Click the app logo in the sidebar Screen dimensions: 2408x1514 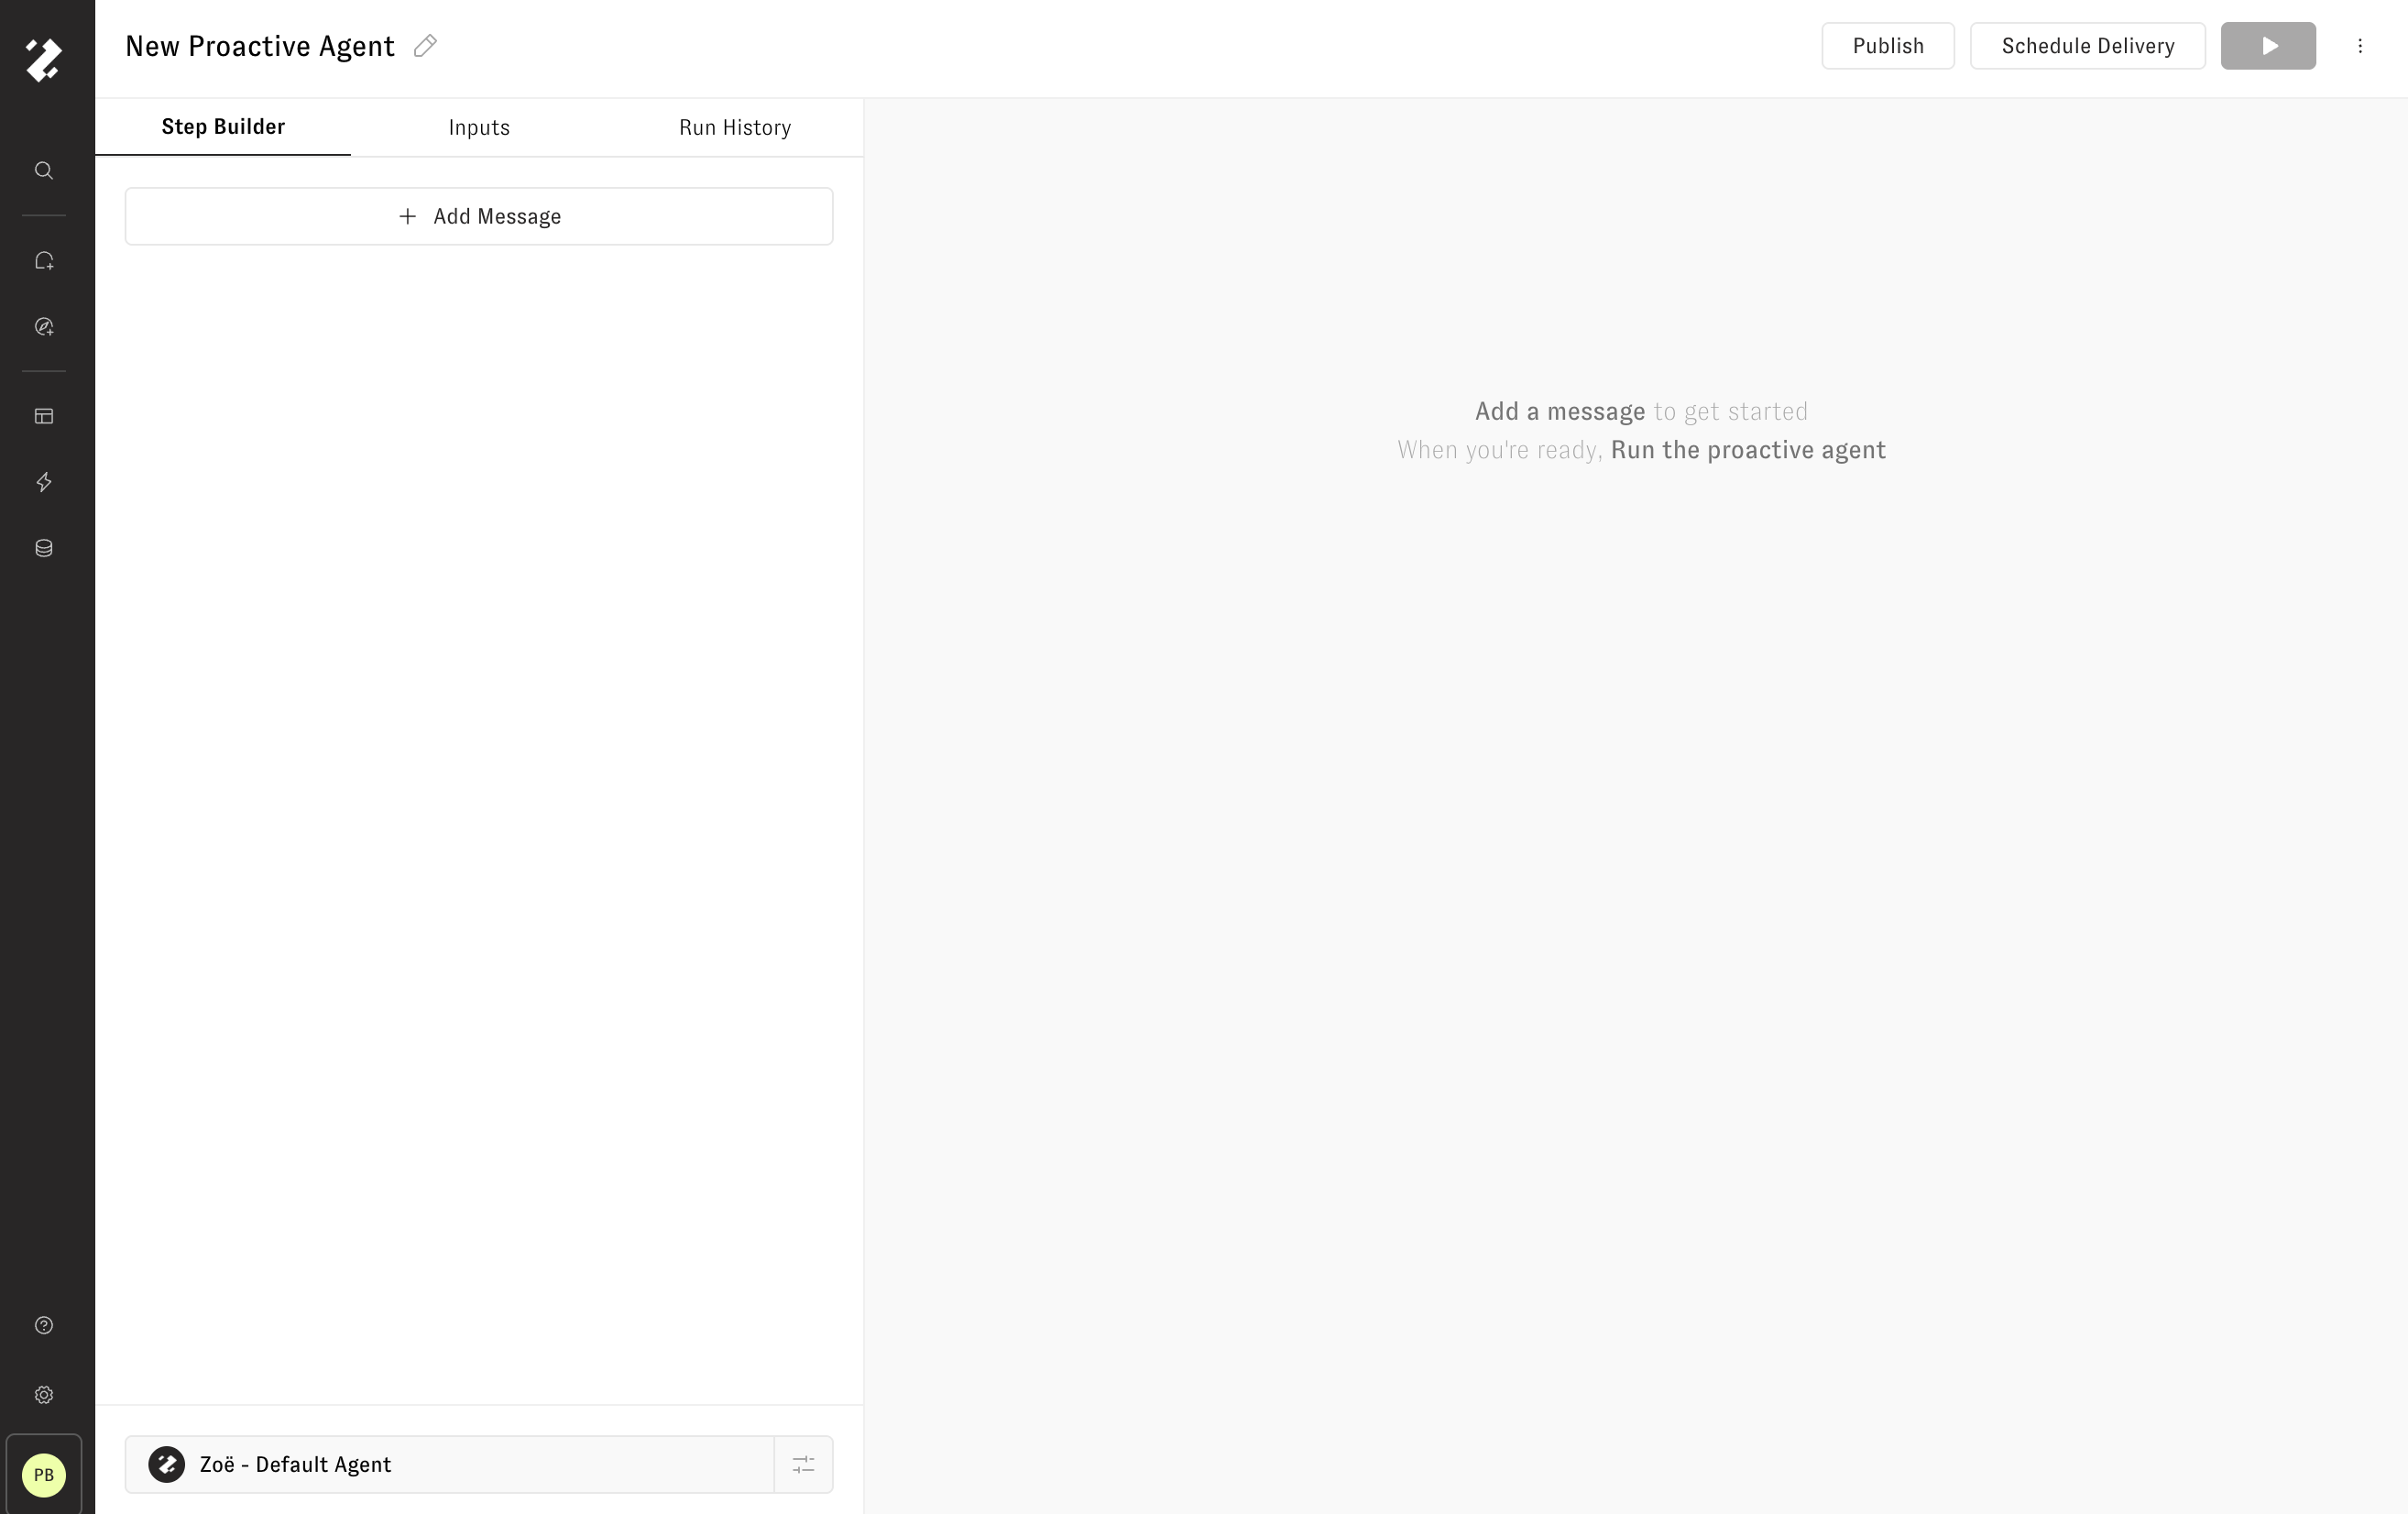(x=44, y=60)
